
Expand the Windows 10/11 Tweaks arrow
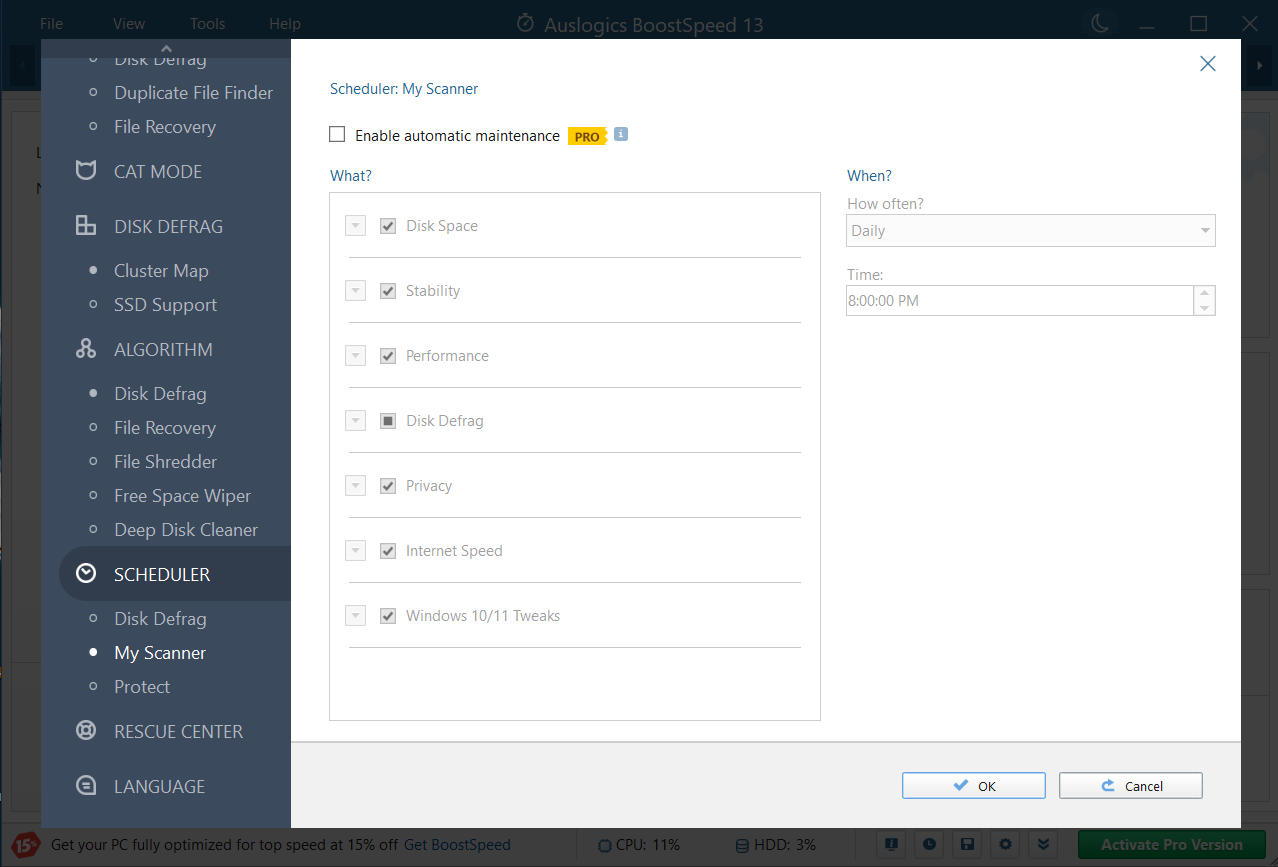355,616
